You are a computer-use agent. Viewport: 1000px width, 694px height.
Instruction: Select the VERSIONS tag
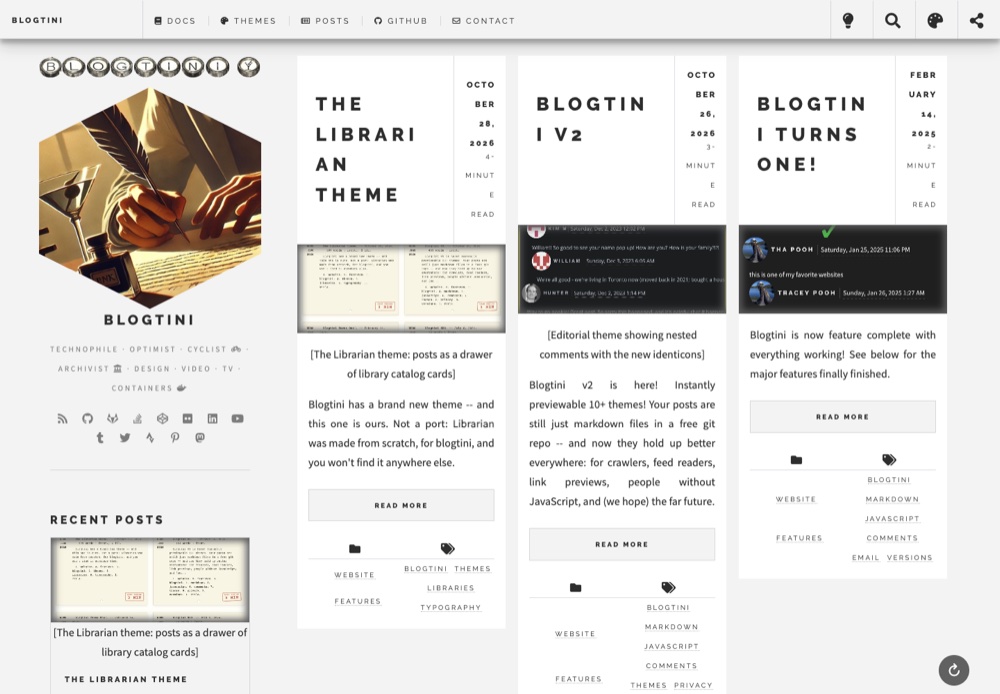pyautogui.click(x=909, y=557)
